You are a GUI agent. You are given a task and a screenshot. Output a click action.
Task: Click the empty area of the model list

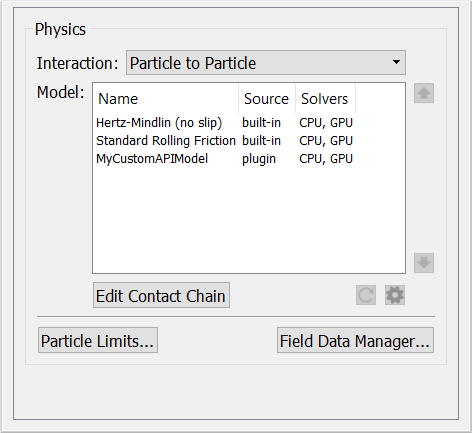249,220
